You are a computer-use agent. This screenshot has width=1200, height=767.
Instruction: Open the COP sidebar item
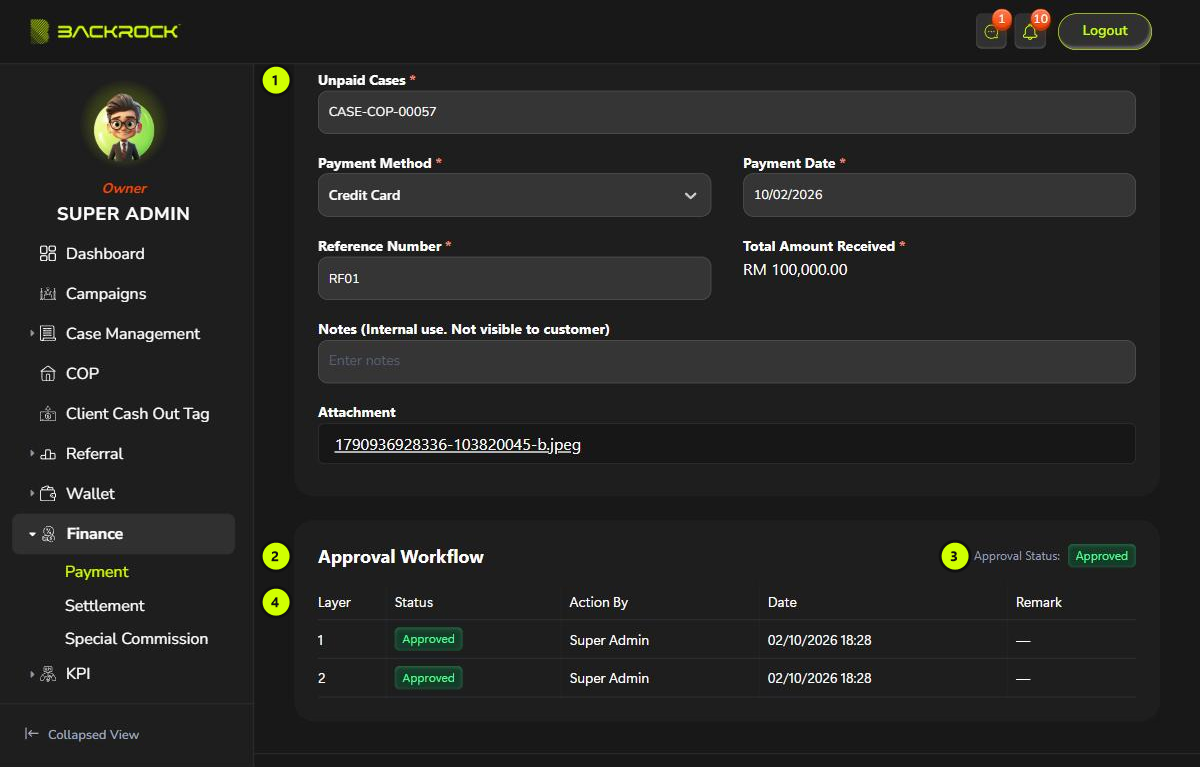pos(82,374)
